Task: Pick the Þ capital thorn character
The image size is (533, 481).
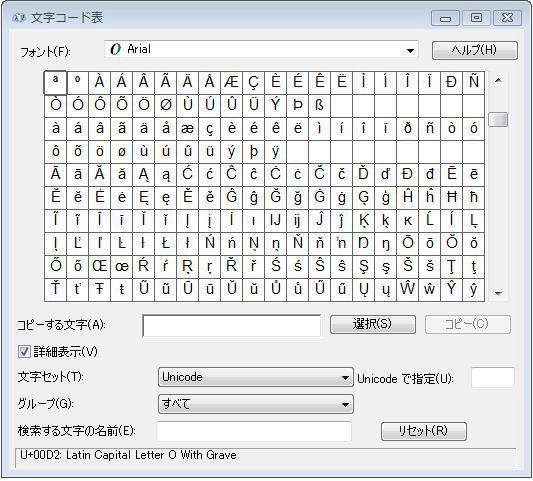Action: [297, 105]
